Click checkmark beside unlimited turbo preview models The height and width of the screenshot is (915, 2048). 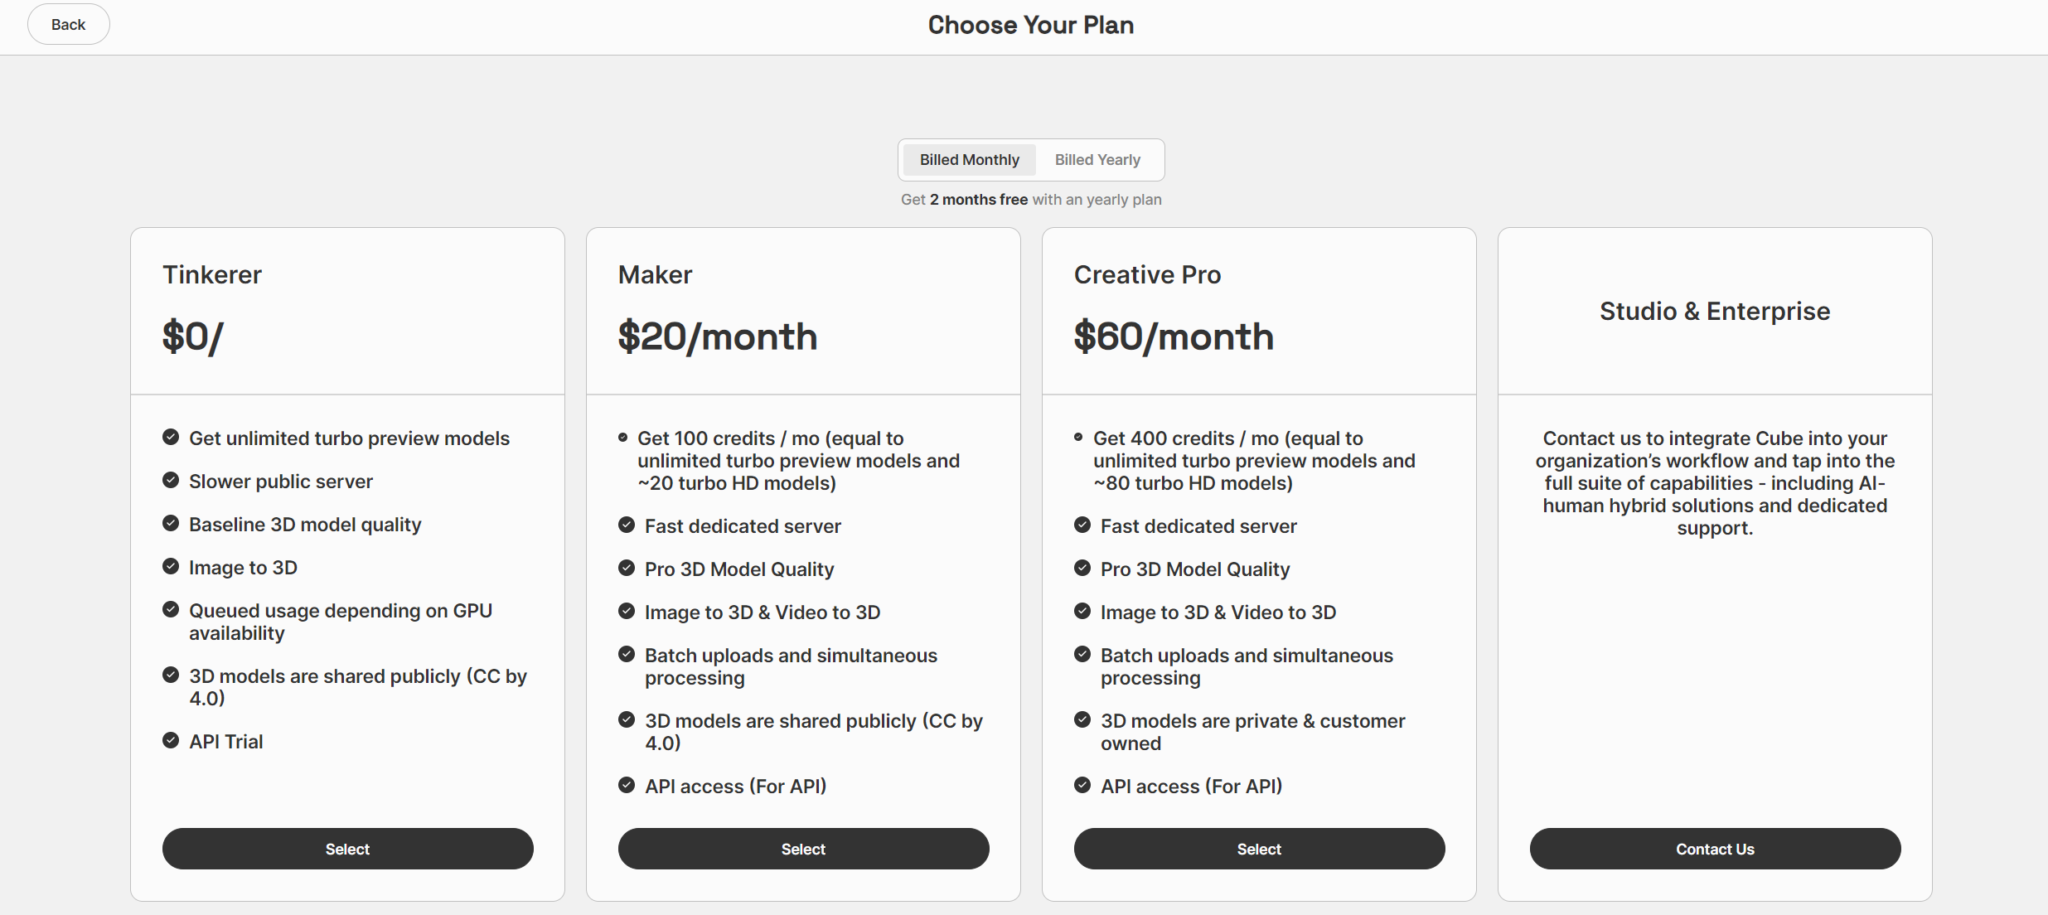[171, 437]
